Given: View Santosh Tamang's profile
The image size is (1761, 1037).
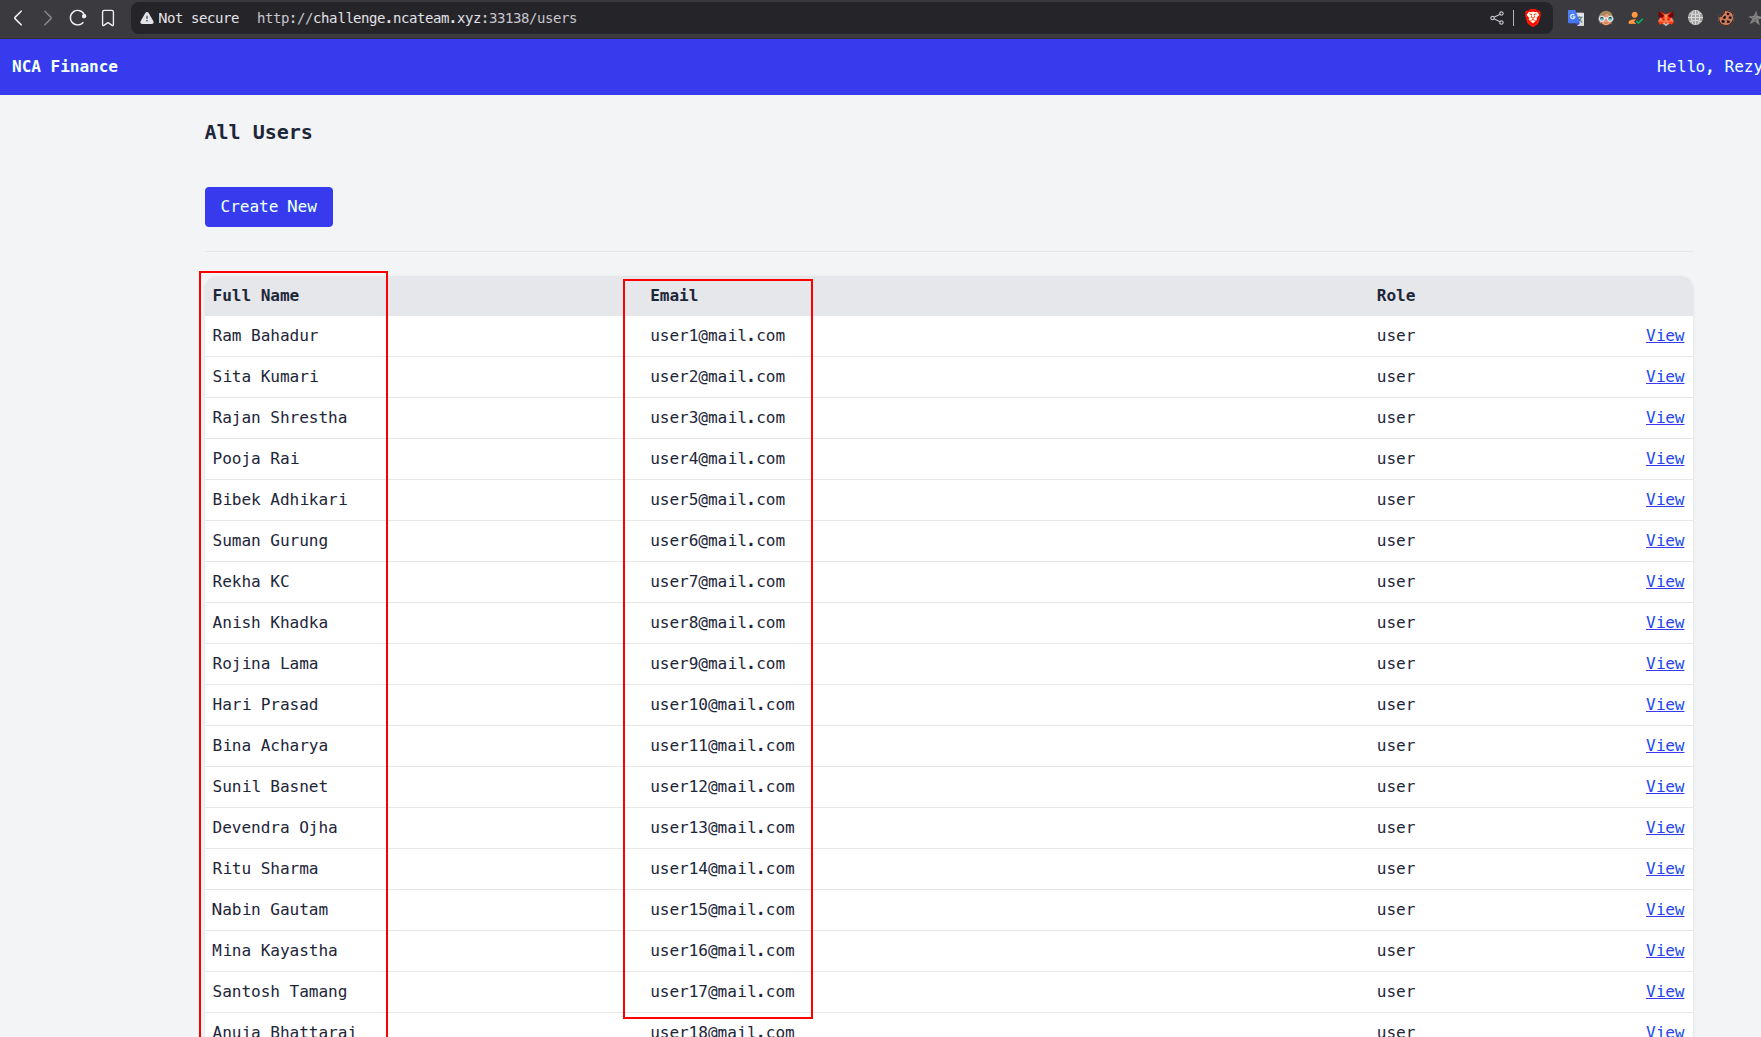Looking at the screenshot, I should (x=1664, y=992).
